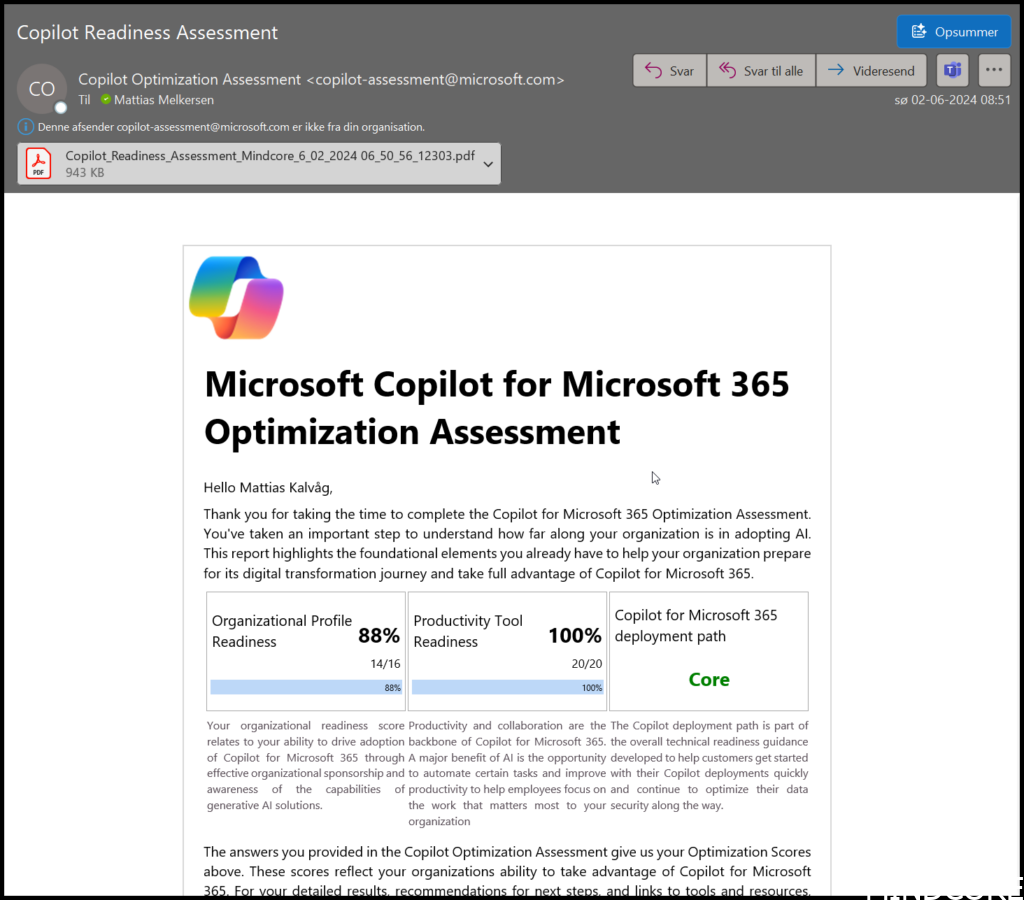Open the Microsoft Teams icon
This screenshot has height=900, width=1024.
952,71
